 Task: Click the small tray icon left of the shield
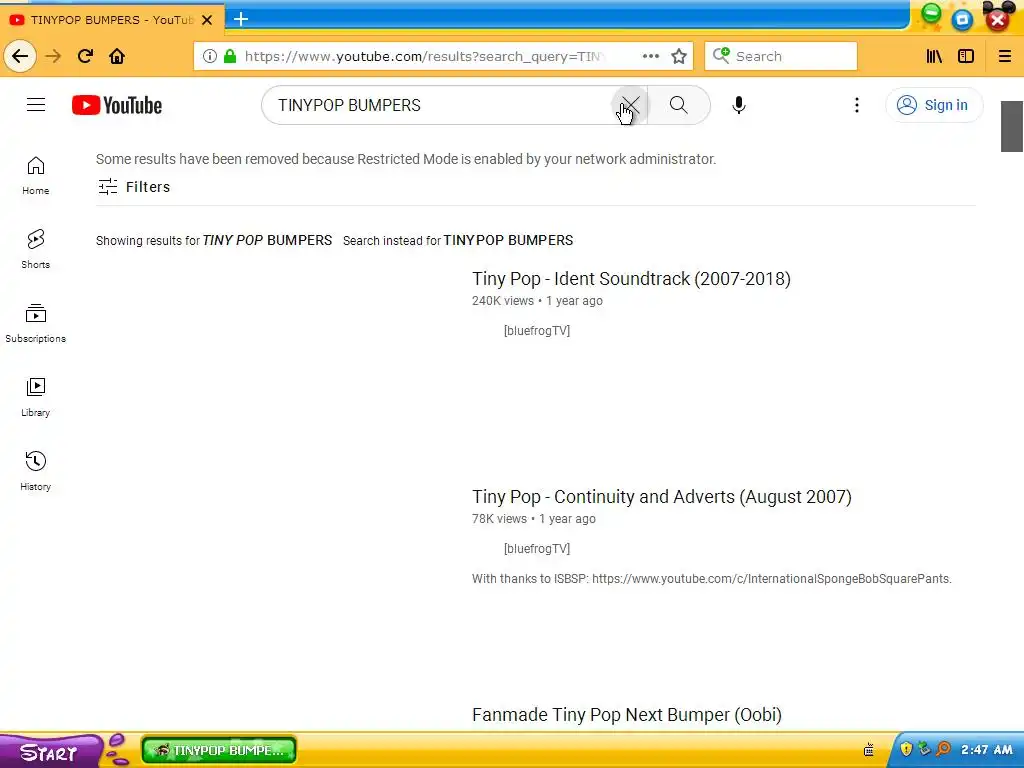pos(869,750)
